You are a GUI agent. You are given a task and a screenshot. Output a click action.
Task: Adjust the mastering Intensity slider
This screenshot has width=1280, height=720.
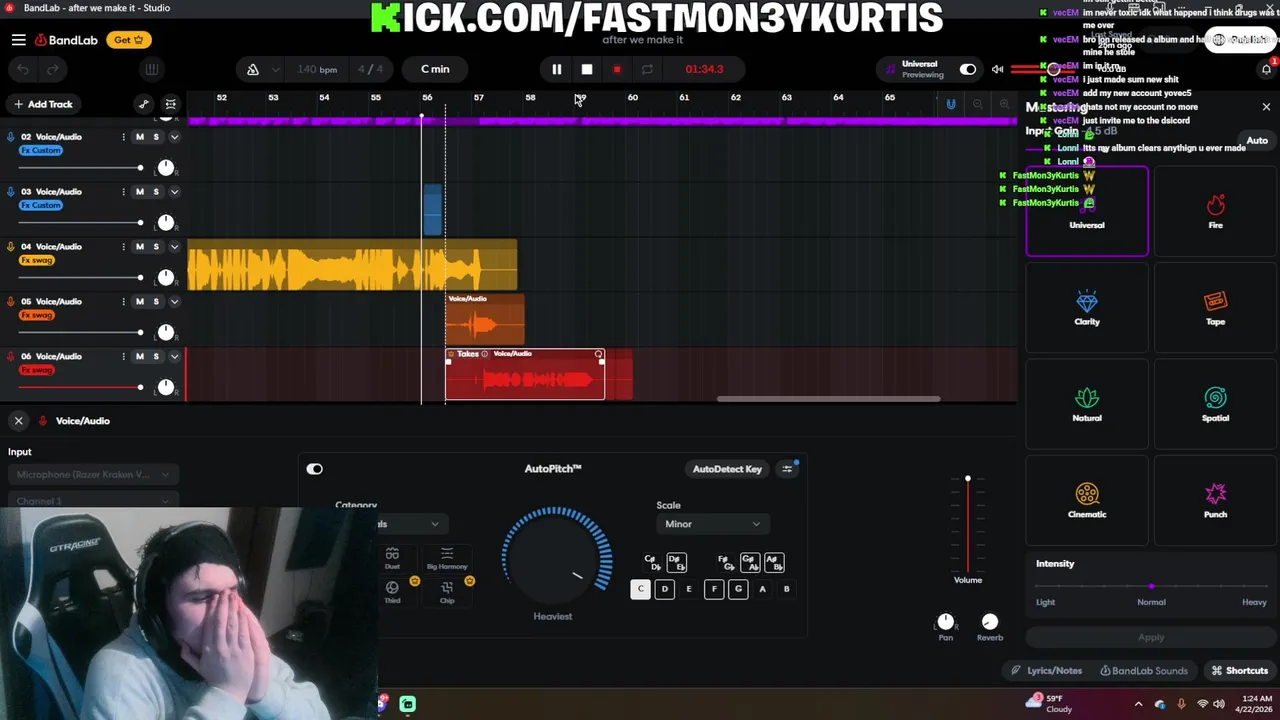pos(1151,586)
